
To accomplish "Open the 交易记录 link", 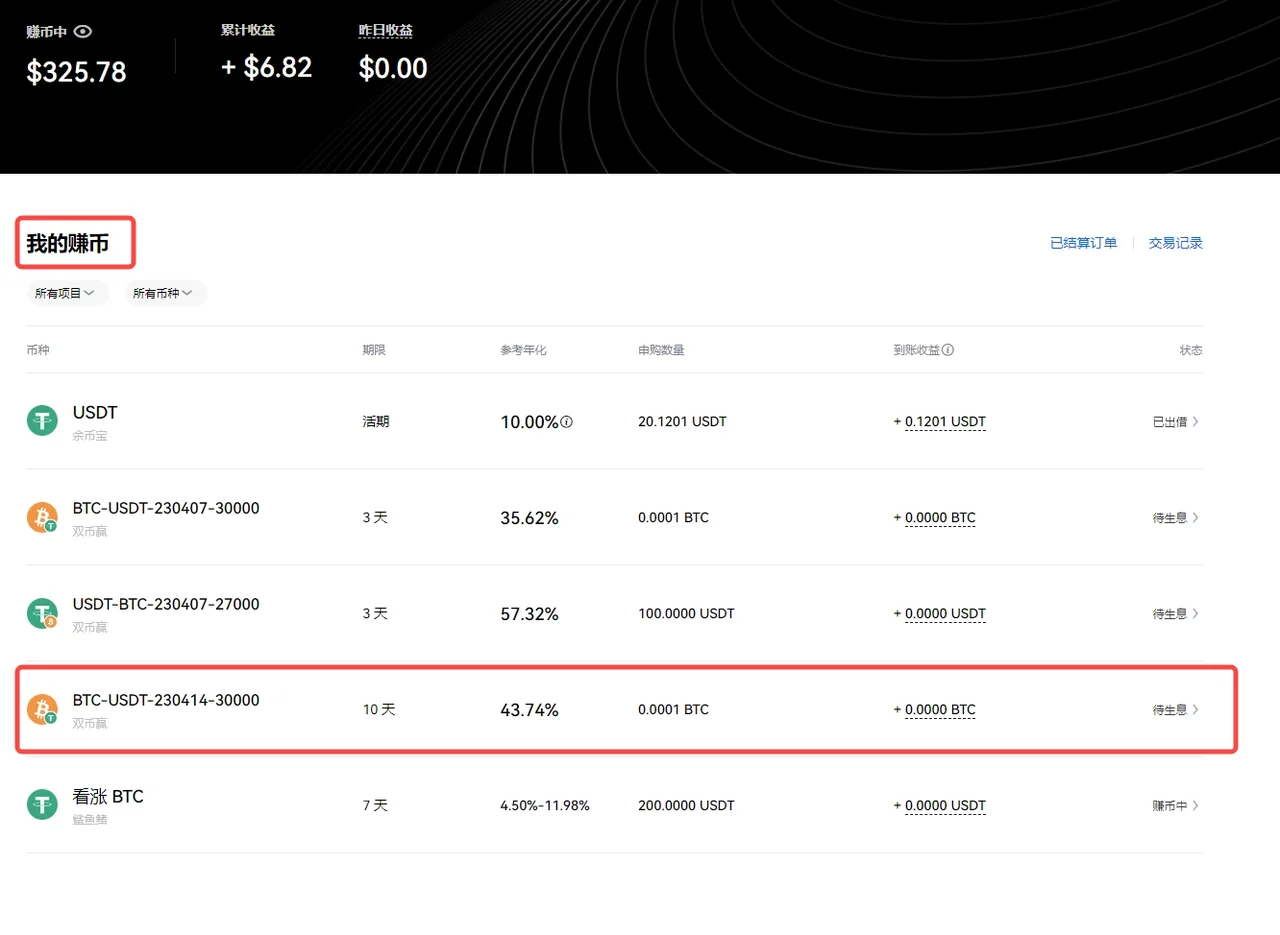I will point(1176,243).
